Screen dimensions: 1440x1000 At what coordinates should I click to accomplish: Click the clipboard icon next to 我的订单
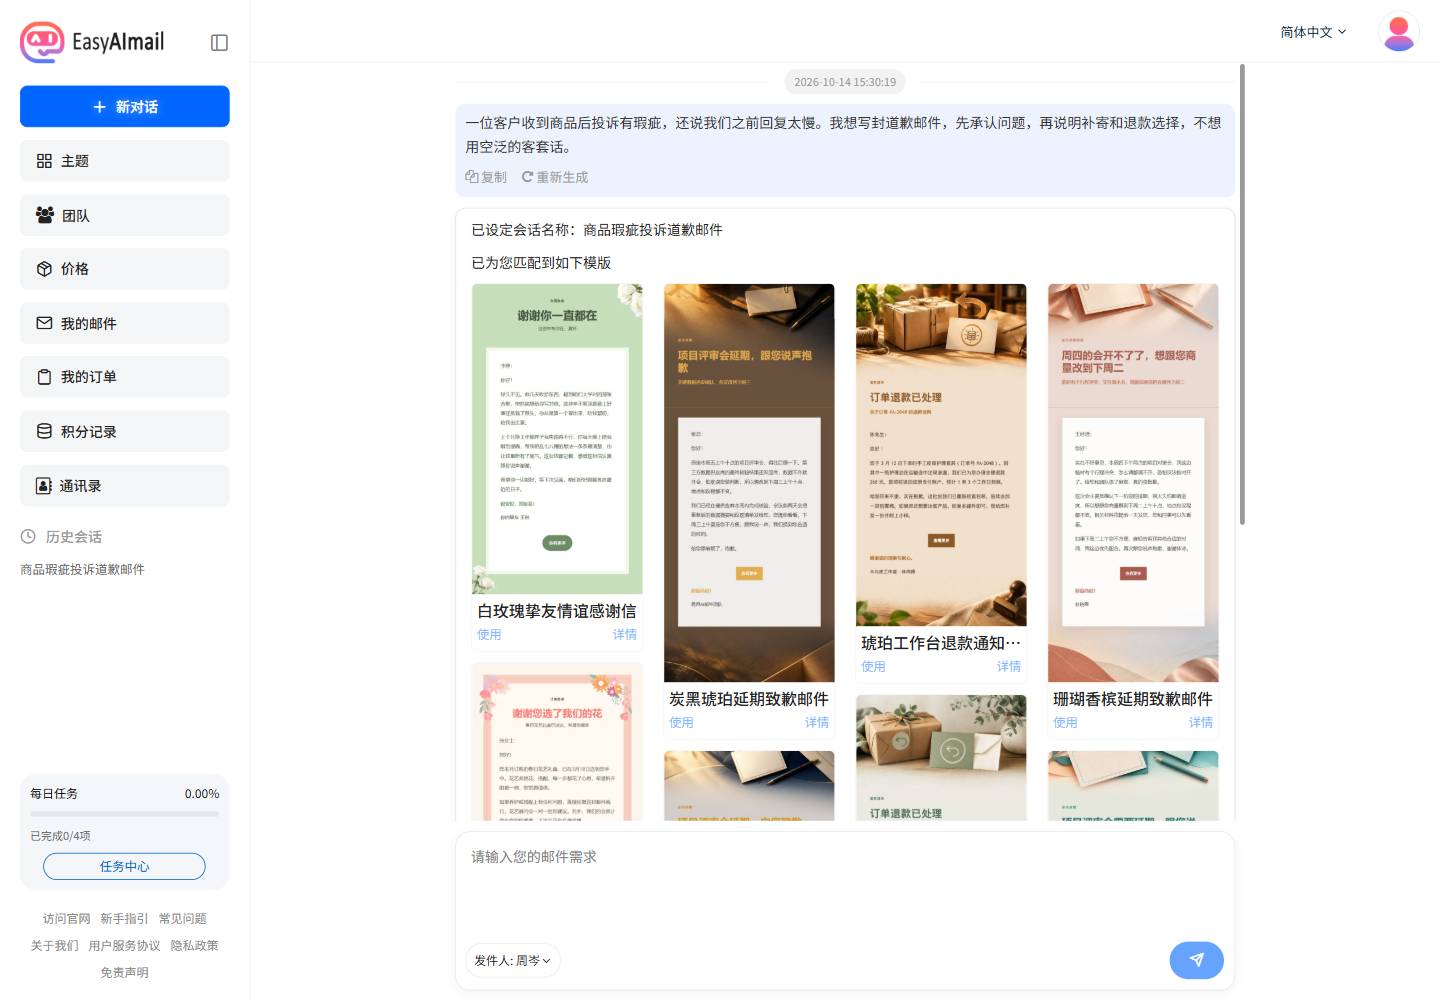tap(44, 377)
